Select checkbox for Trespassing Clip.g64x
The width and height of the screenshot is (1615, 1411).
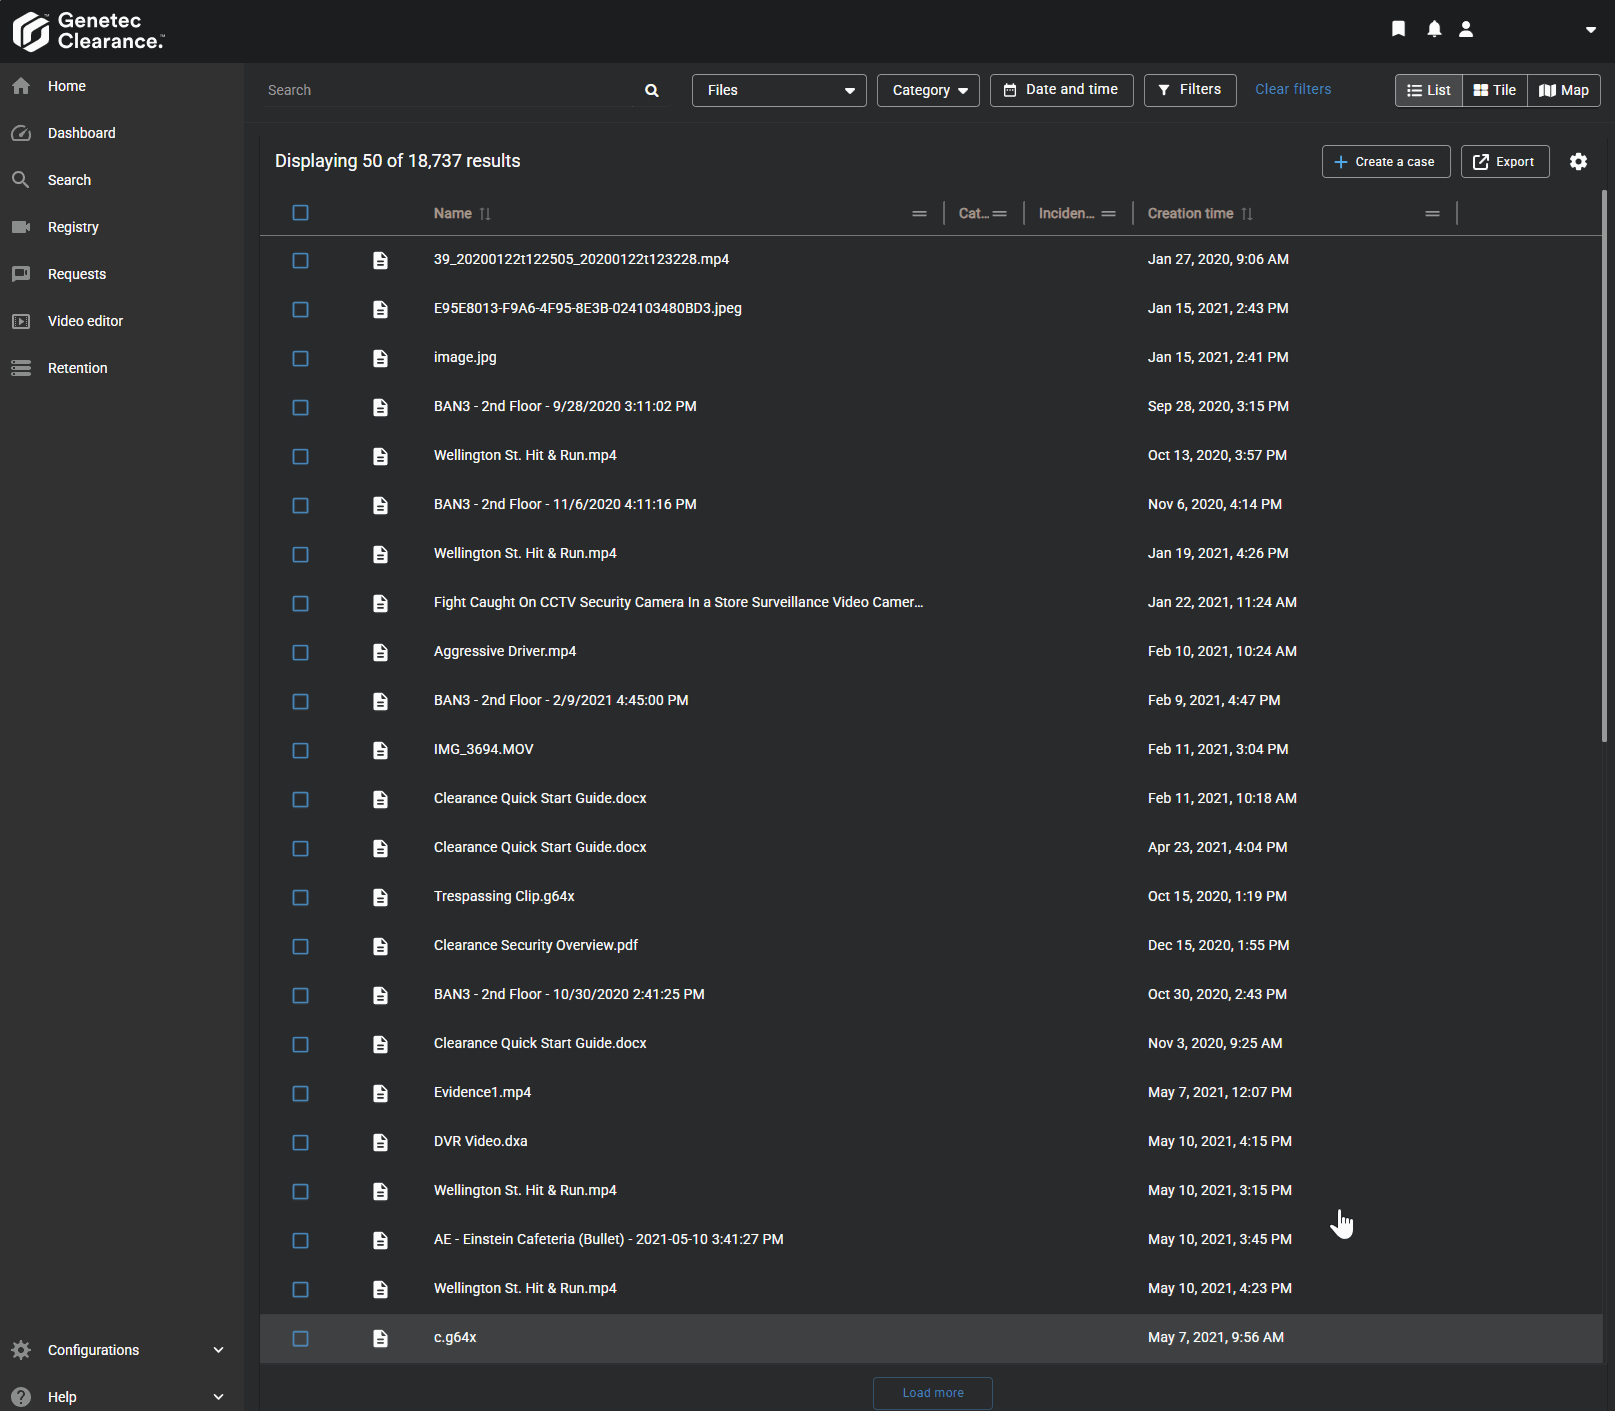pyautogui.click(x=300, y=897)
